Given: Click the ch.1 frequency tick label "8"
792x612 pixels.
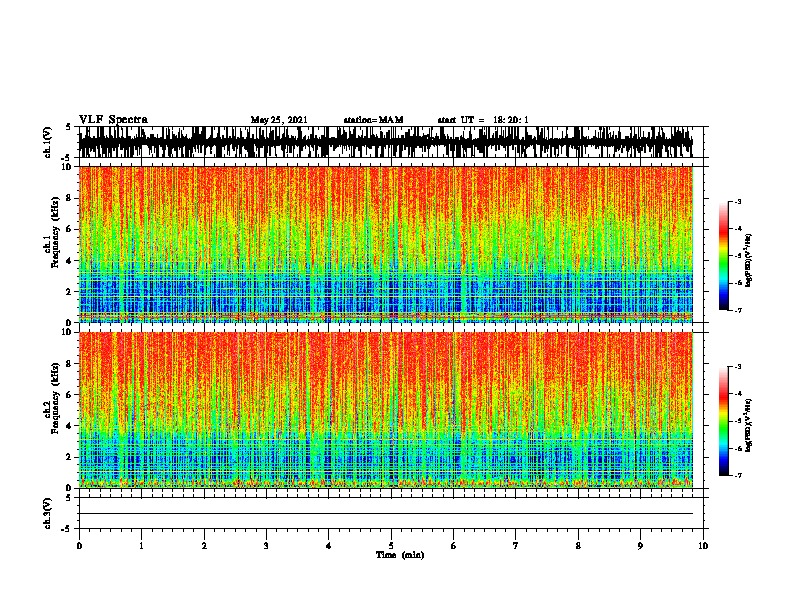Looking at the screenshot, I should 69,198.
